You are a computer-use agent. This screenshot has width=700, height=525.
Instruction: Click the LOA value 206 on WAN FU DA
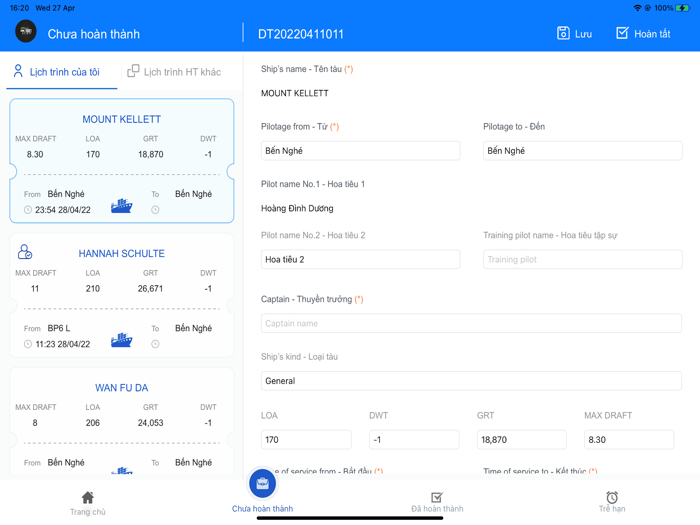(93, 423)
